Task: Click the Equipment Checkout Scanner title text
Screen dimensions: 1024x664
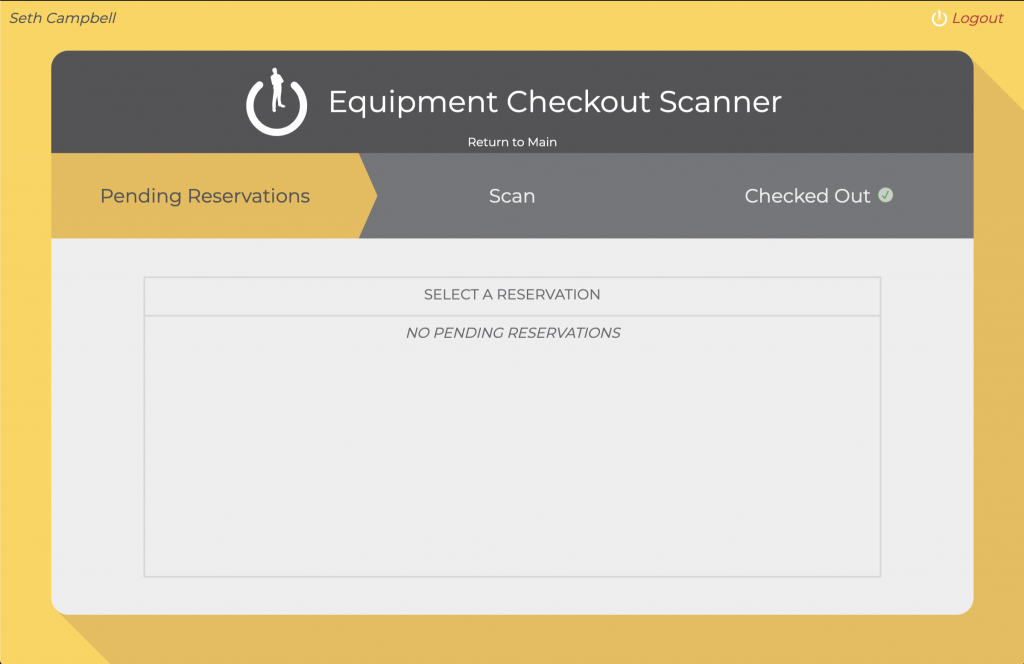Action: (554, 102)
